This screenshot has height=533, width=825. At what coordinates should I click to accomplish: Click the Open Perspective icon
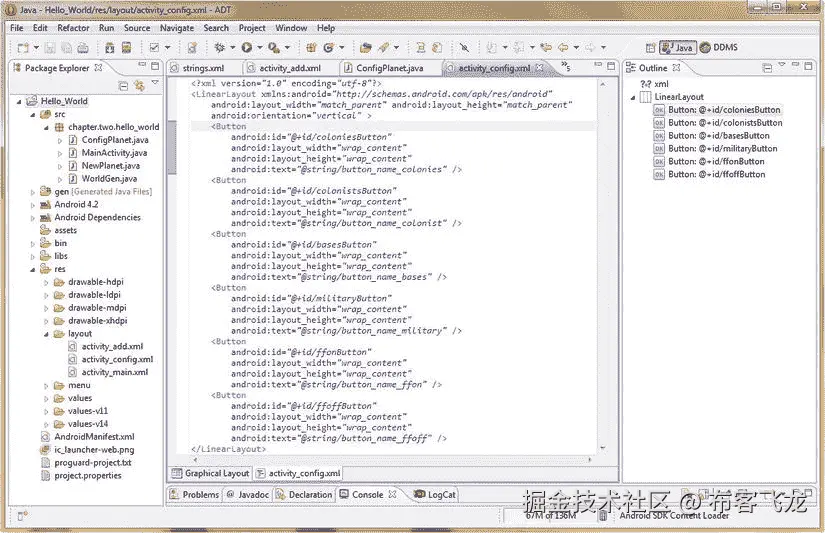tap(650, 48)
